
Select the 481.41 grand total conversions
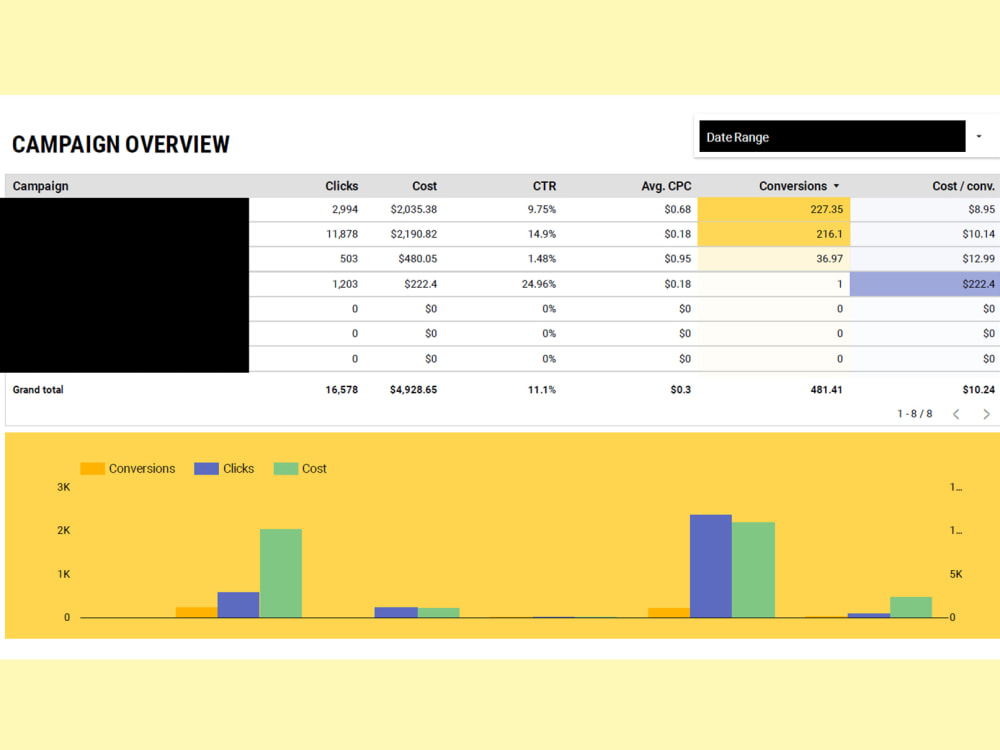(826, 390)
